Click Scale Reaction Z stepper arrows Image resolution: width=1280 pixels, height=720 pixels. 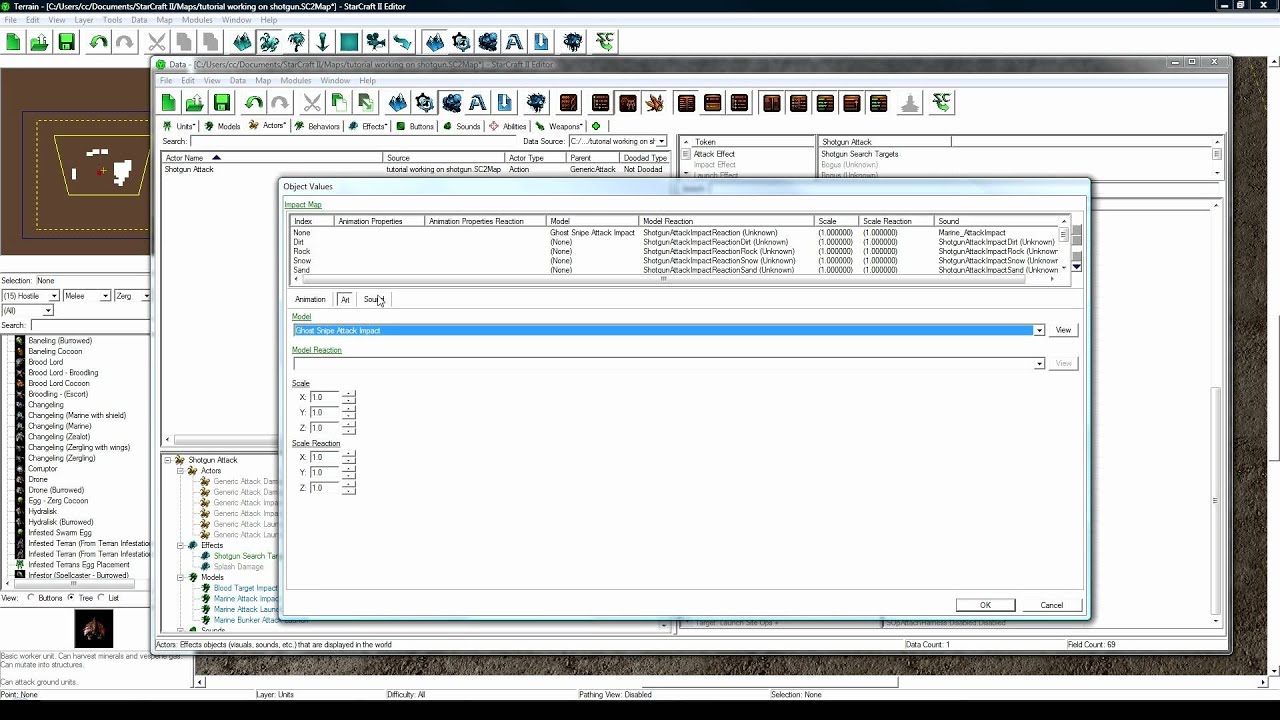click(x=348, y=488)
